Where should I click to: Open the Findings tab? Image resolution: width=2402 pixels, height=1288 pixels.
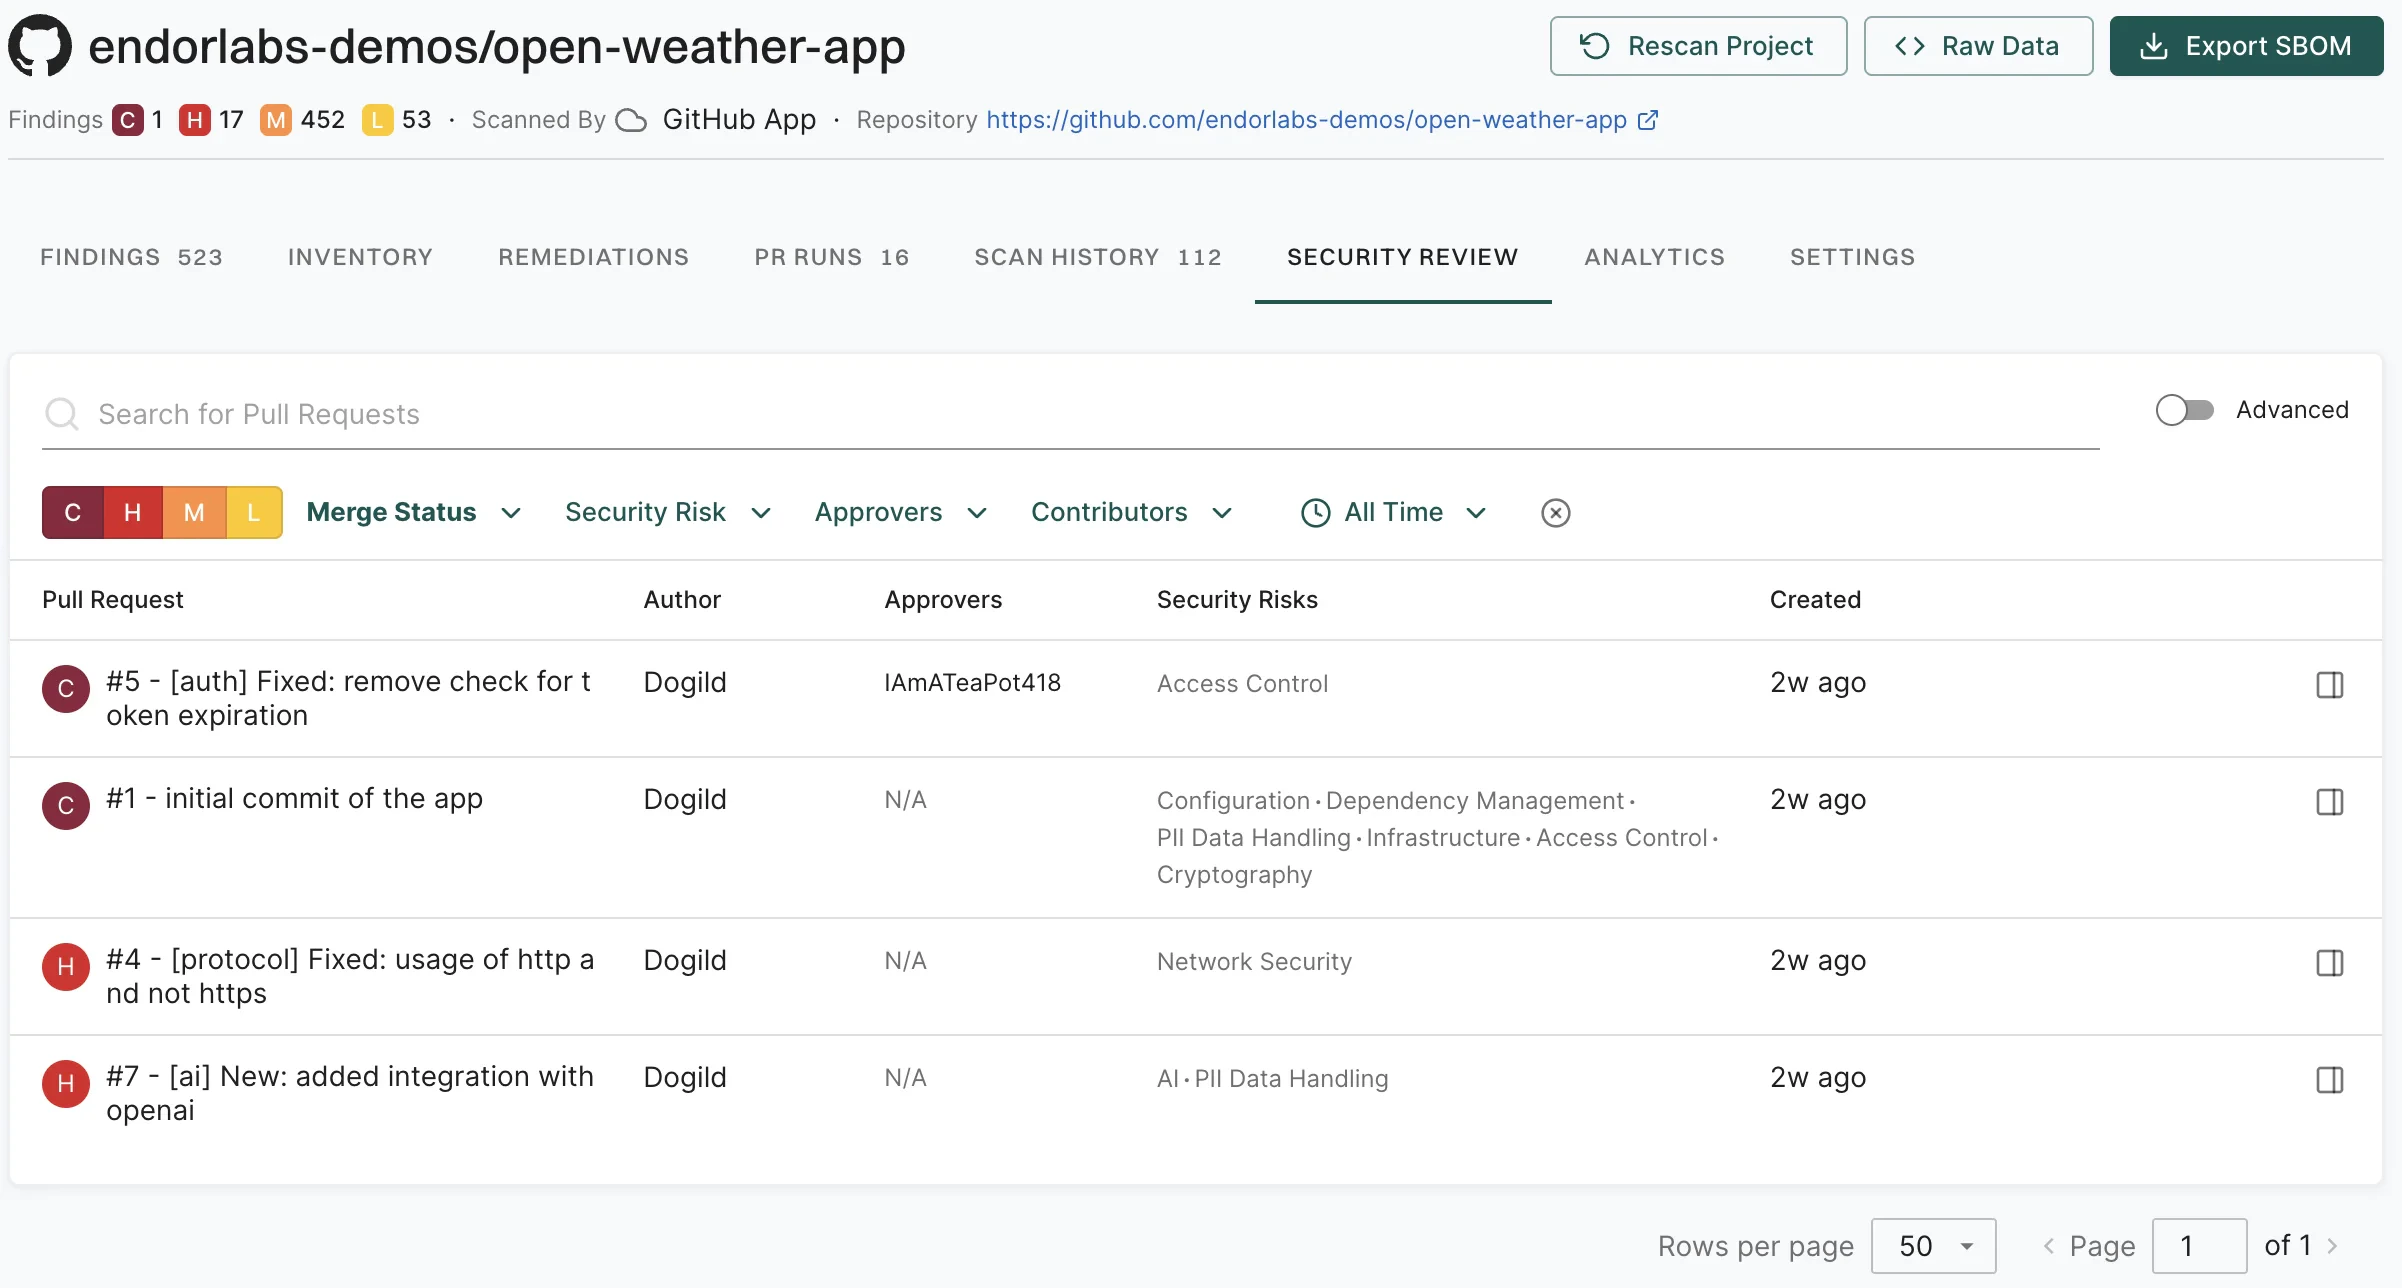click(131, 257)
